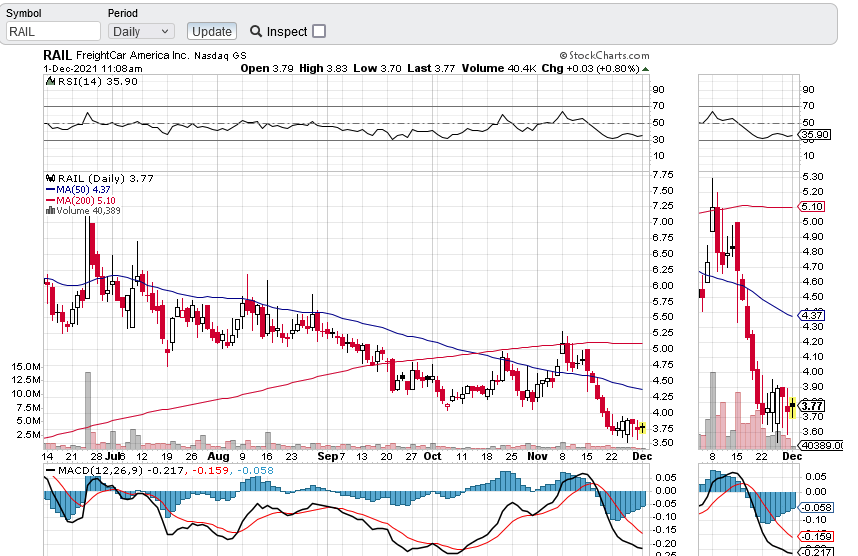Image resolution: width=858 pixels, height=556 pixels.
Task: Click the yellow last-price marker on zoomed chart
Action: (x=791, y=407)
